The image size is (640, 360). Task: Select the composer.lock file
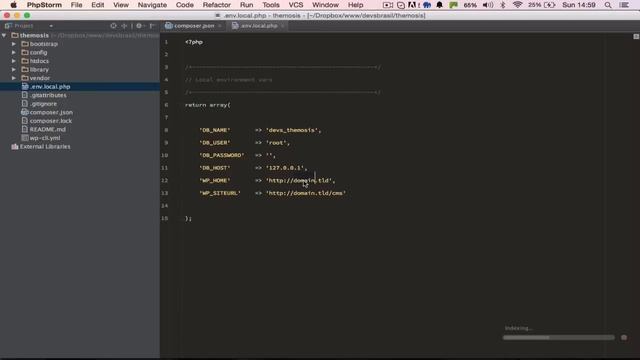(x=51, y=121)
